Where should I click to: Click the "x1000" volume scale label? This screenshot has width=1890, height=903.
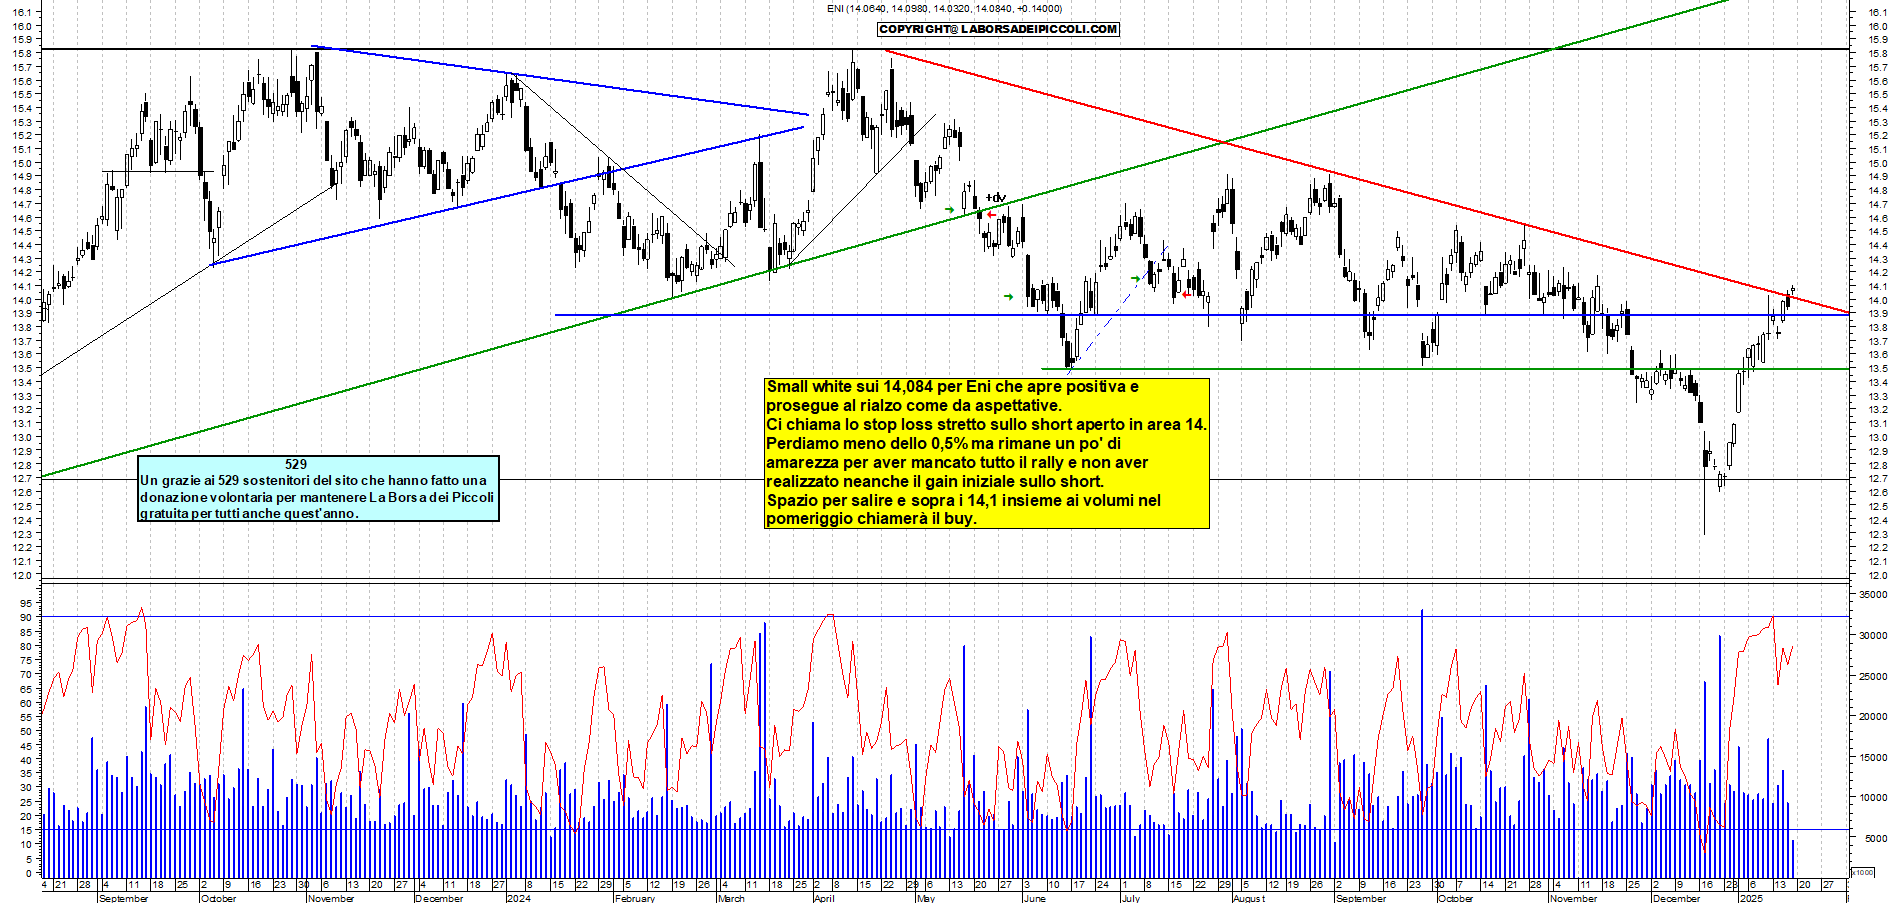[1864, 872]
